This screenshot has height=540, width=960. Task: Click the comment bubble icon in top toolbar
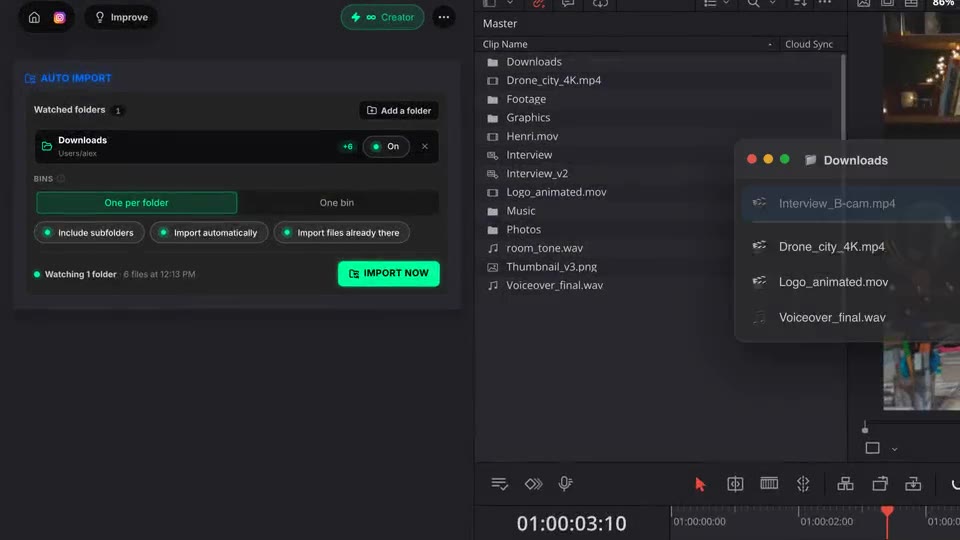568,4
